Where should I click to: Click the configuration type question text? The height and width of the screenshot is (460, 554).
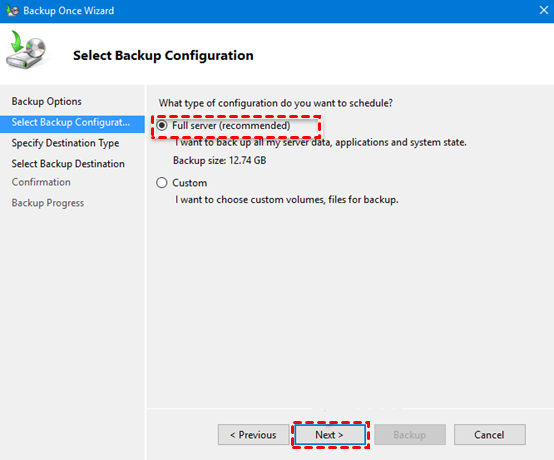pyautogui.click(x=276, y=103)
